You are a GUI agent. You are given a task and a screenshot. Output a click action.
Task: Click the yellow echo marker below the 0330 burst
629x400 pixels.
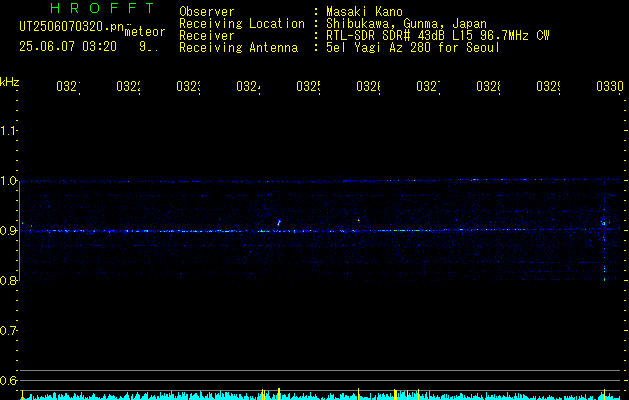(605, 394)
